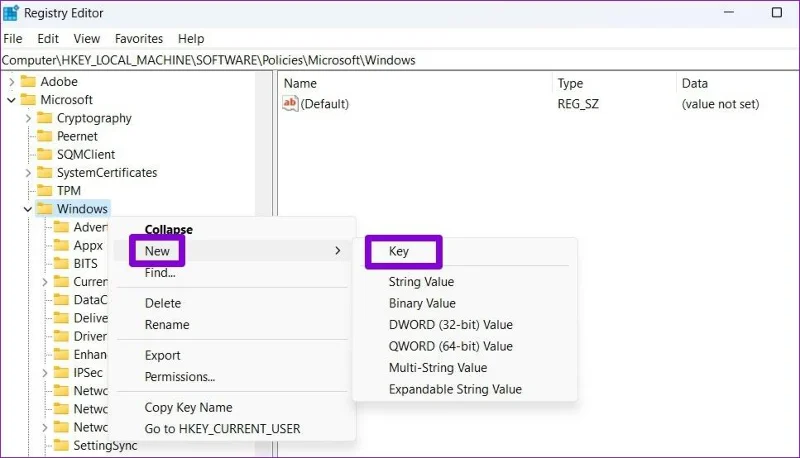Select the SQMClient key label
The image size is (800, 458).
point(86,154)
